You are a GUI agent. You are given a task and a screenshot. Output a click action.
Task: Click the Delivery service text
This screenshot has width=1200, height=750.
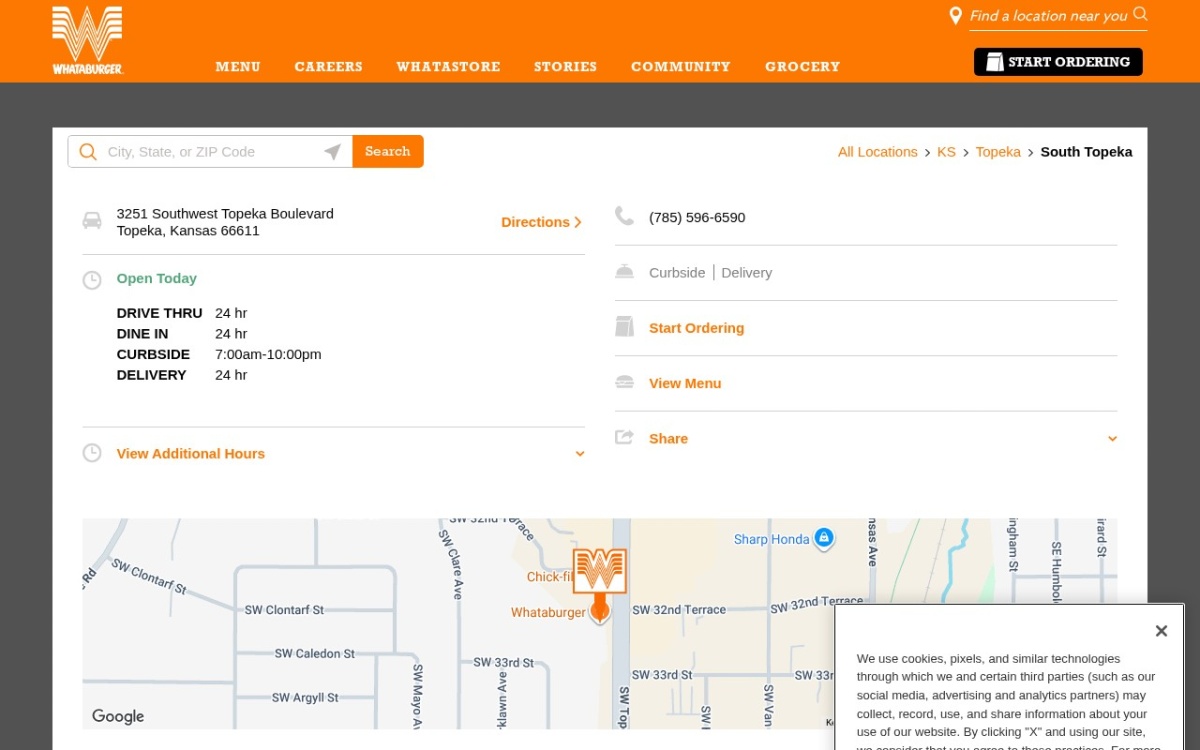746,272
